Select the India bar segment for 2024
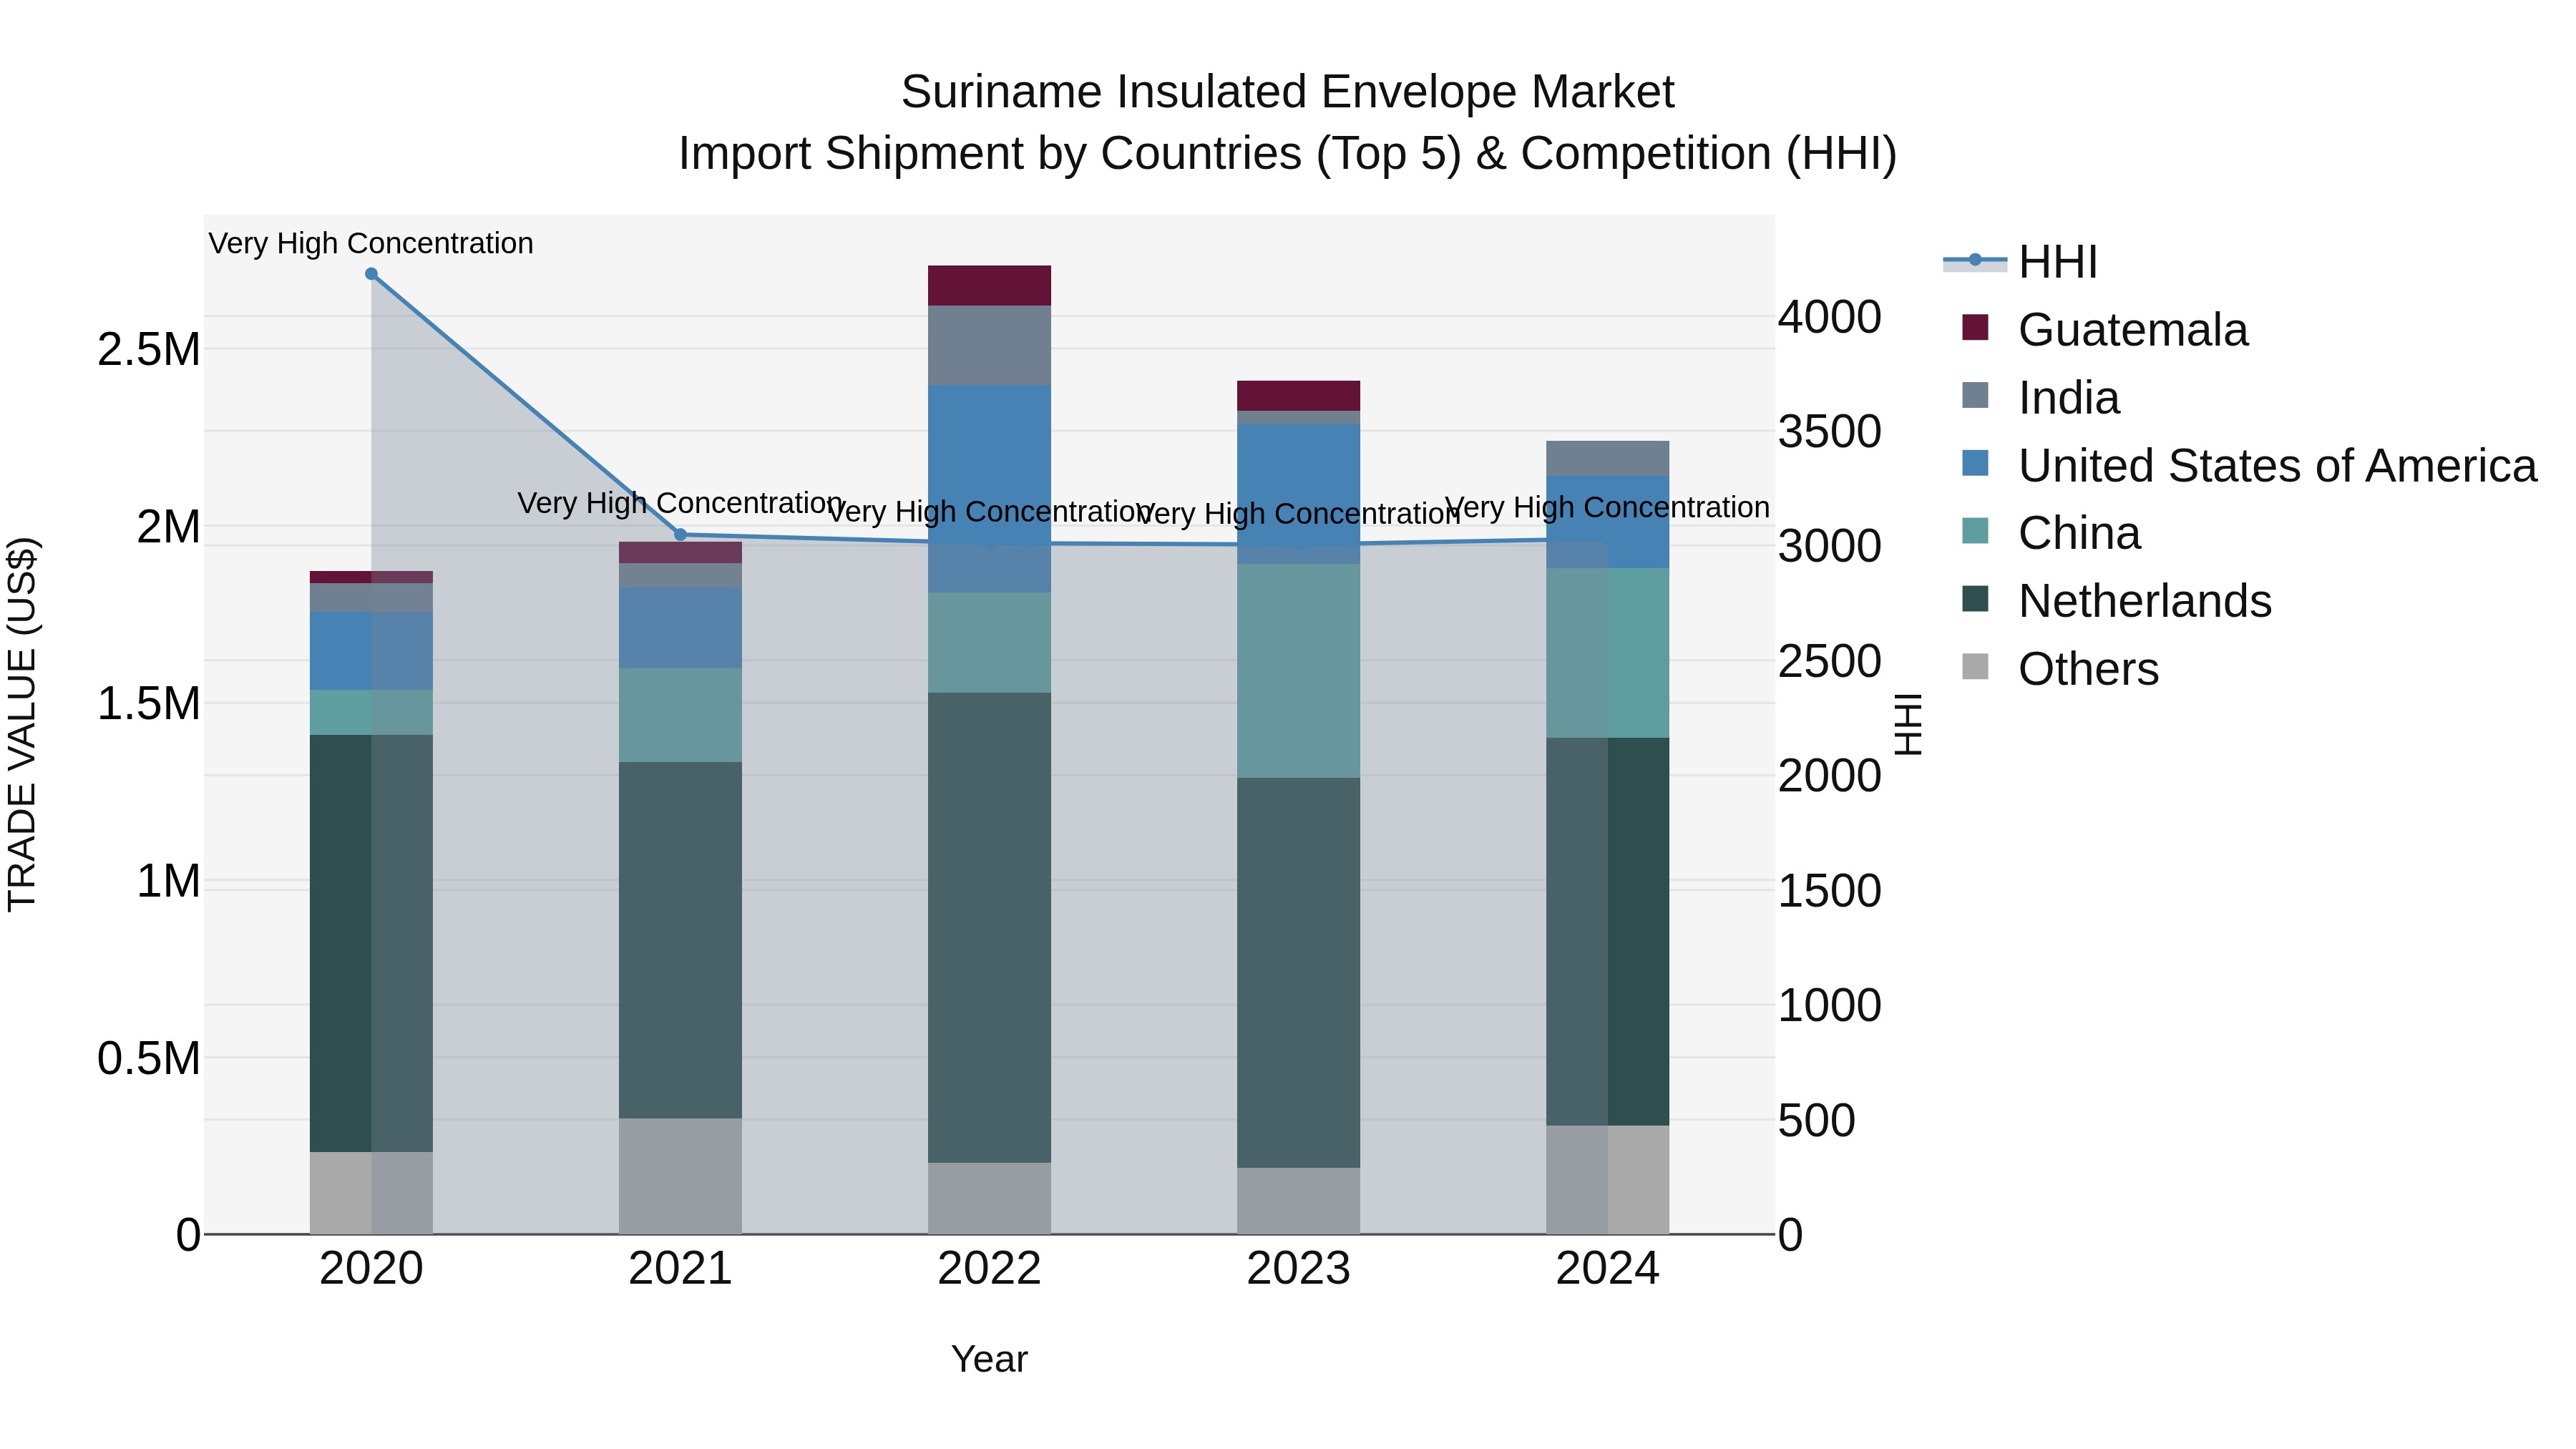The image size is (2576, 1449). pos(1607,458)
